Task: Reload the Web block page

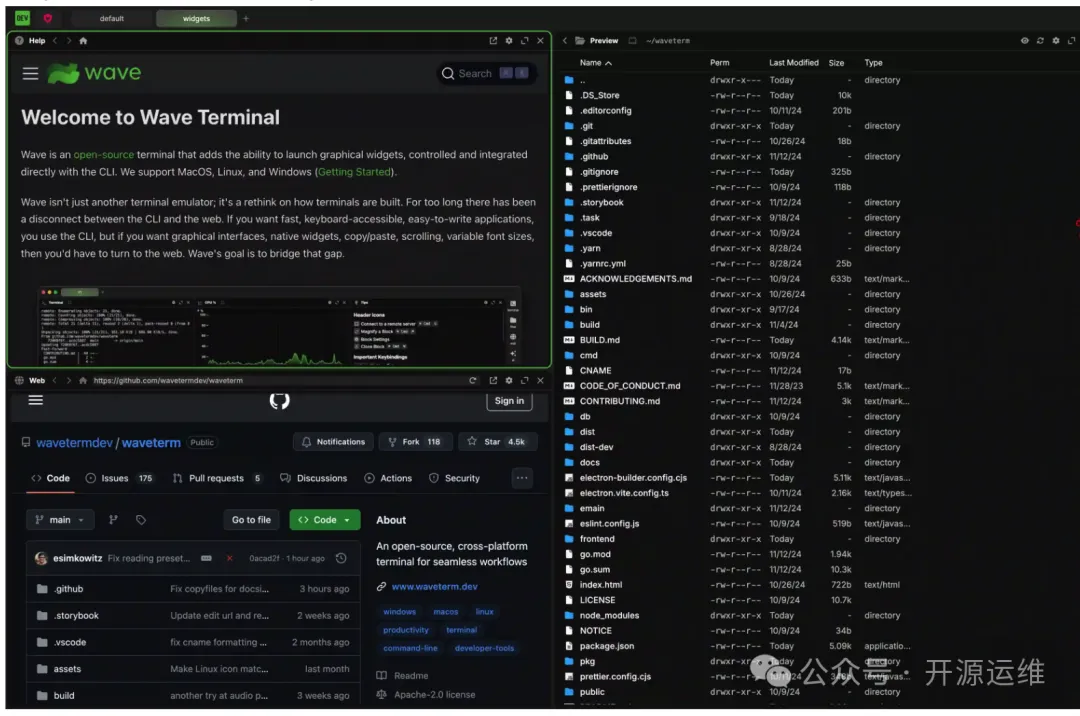Action: tap(473, 381)
